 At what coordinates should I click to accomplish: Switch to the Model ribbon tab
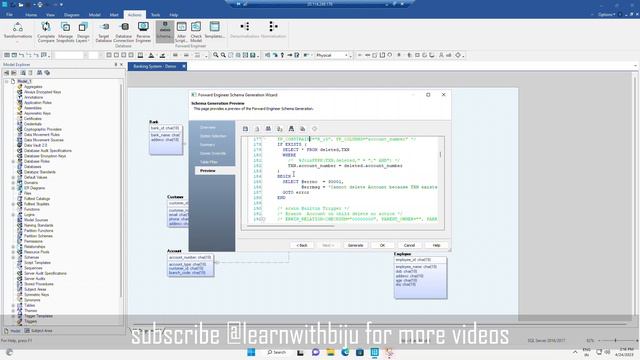coord(95,15)
